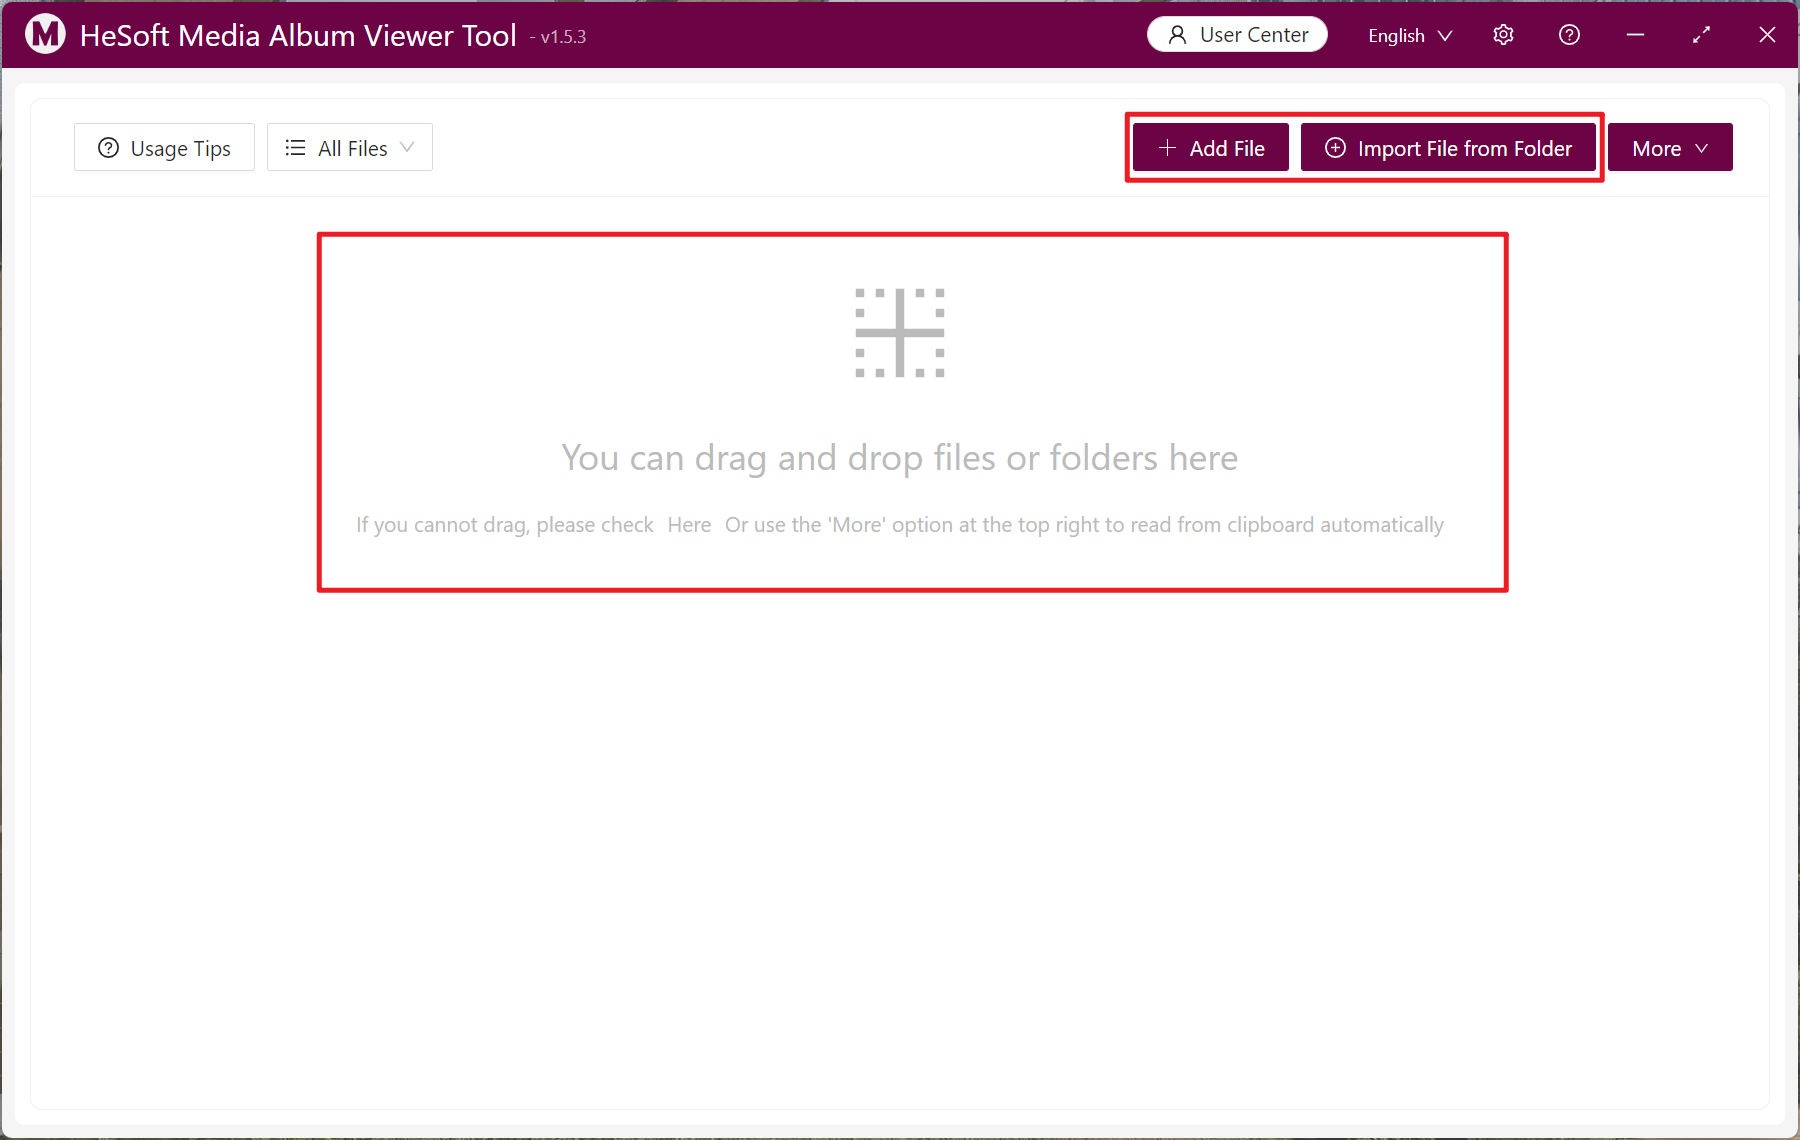The image size is (1800, 1140).
Task: Click 'You can drag and drop files' text
Action: 779,458
